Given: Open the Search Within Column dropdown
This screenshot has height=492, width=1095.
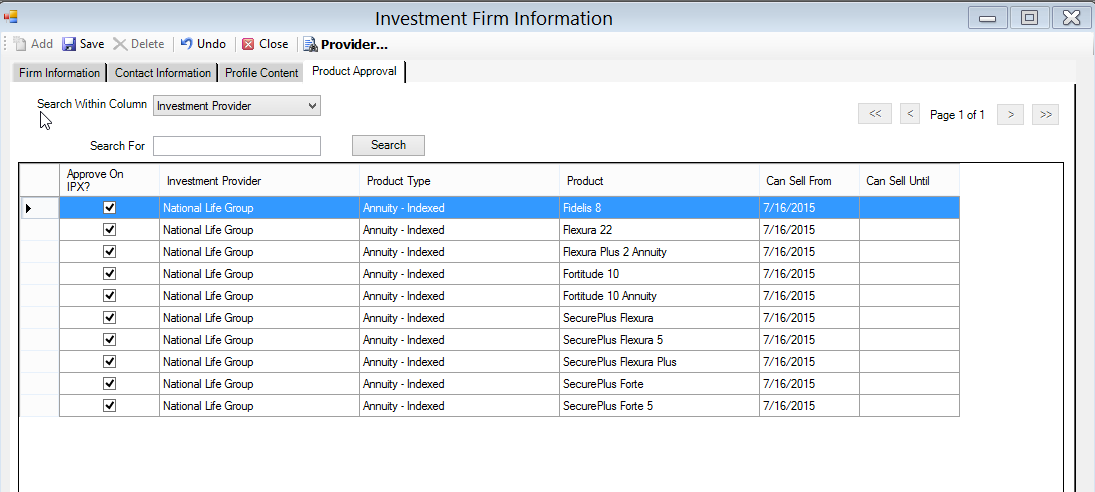Looking at the screenshot, I should pyautogui.click(x=237, y=106).
